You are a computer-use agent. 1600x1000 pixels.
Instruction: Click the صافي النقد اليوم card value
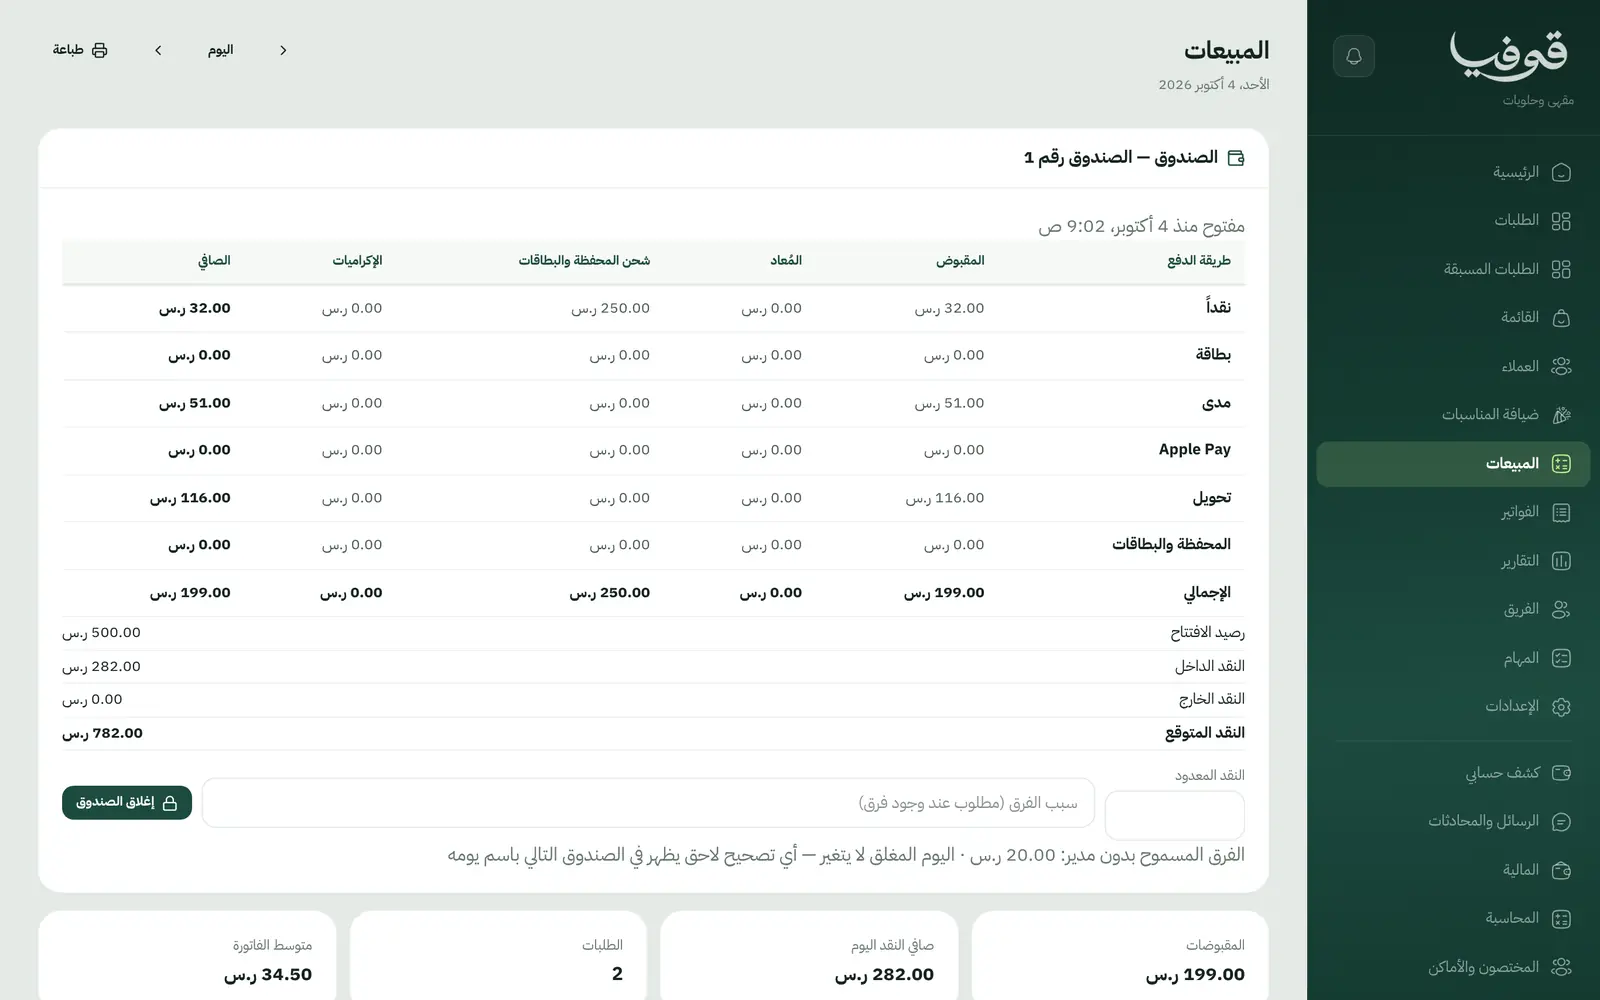[885, 975]
